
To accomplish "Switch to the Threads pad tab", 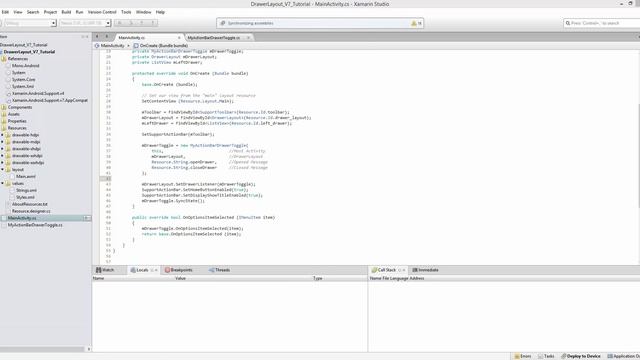I will 220,270.
